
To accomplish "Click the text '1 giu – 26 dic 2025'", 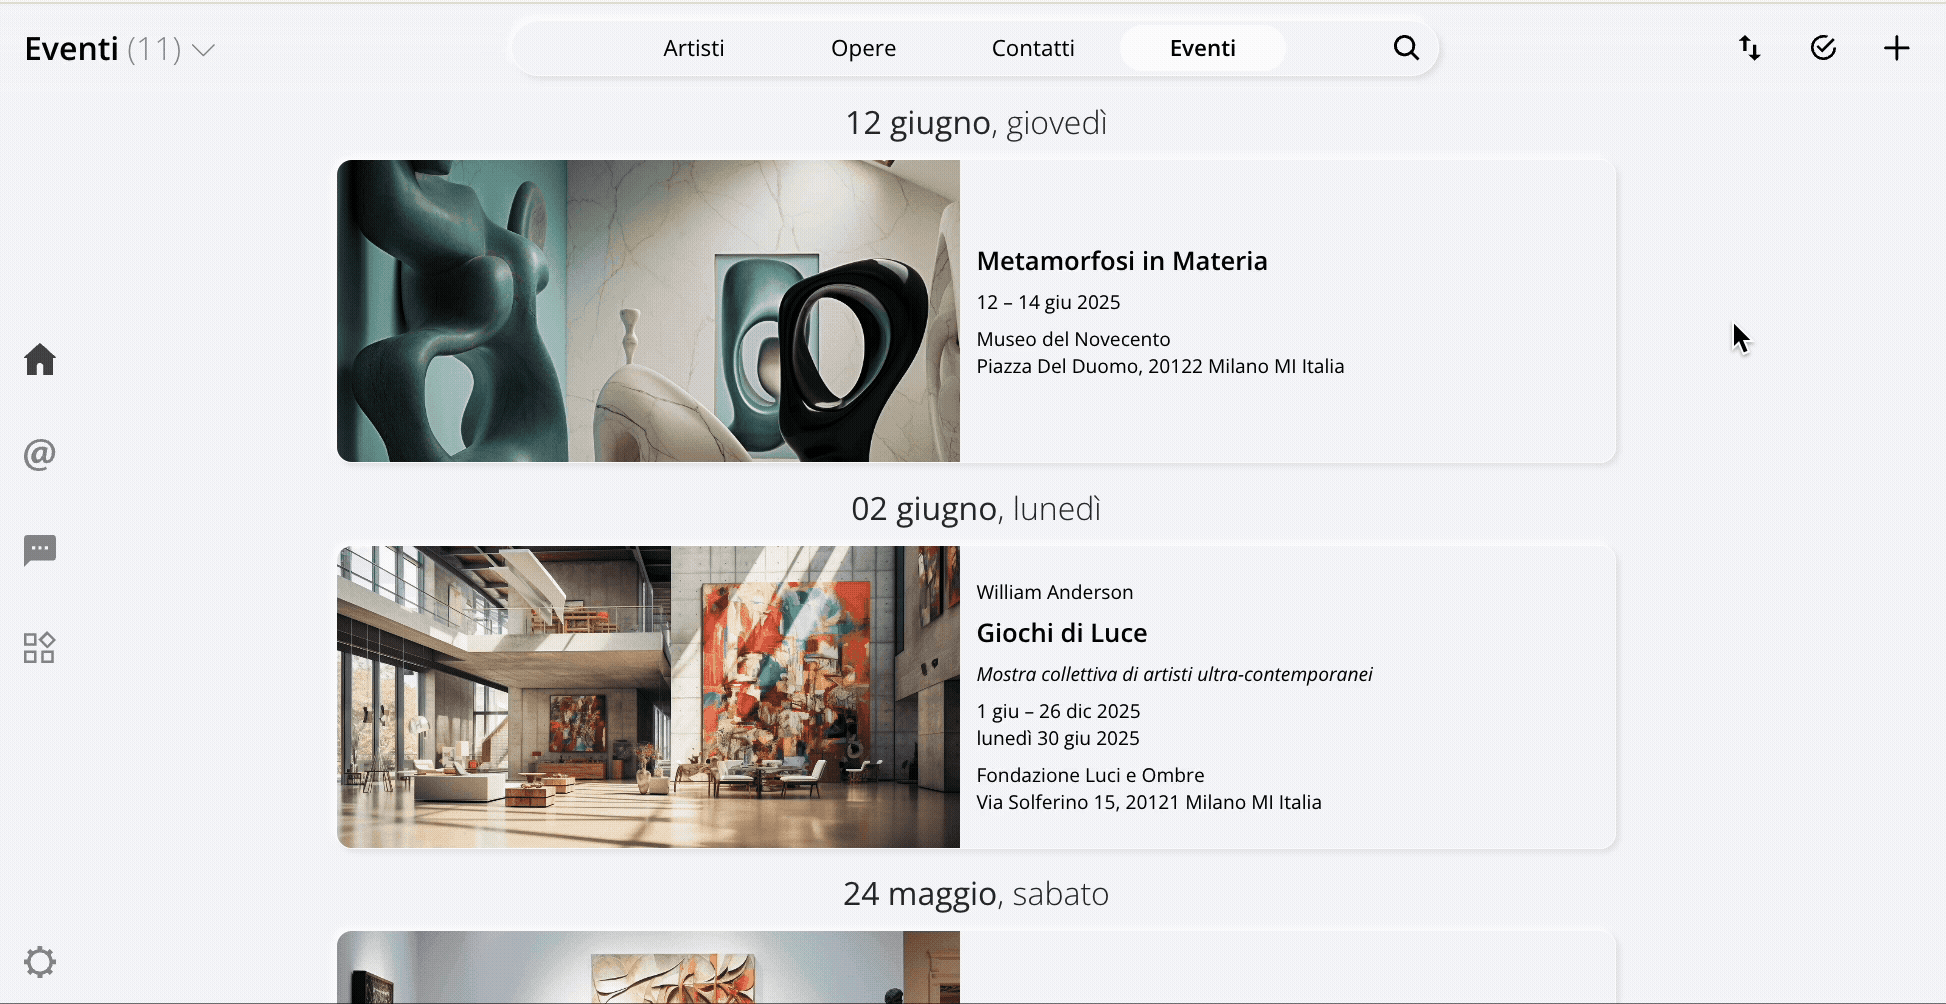I will (1058, 711).
